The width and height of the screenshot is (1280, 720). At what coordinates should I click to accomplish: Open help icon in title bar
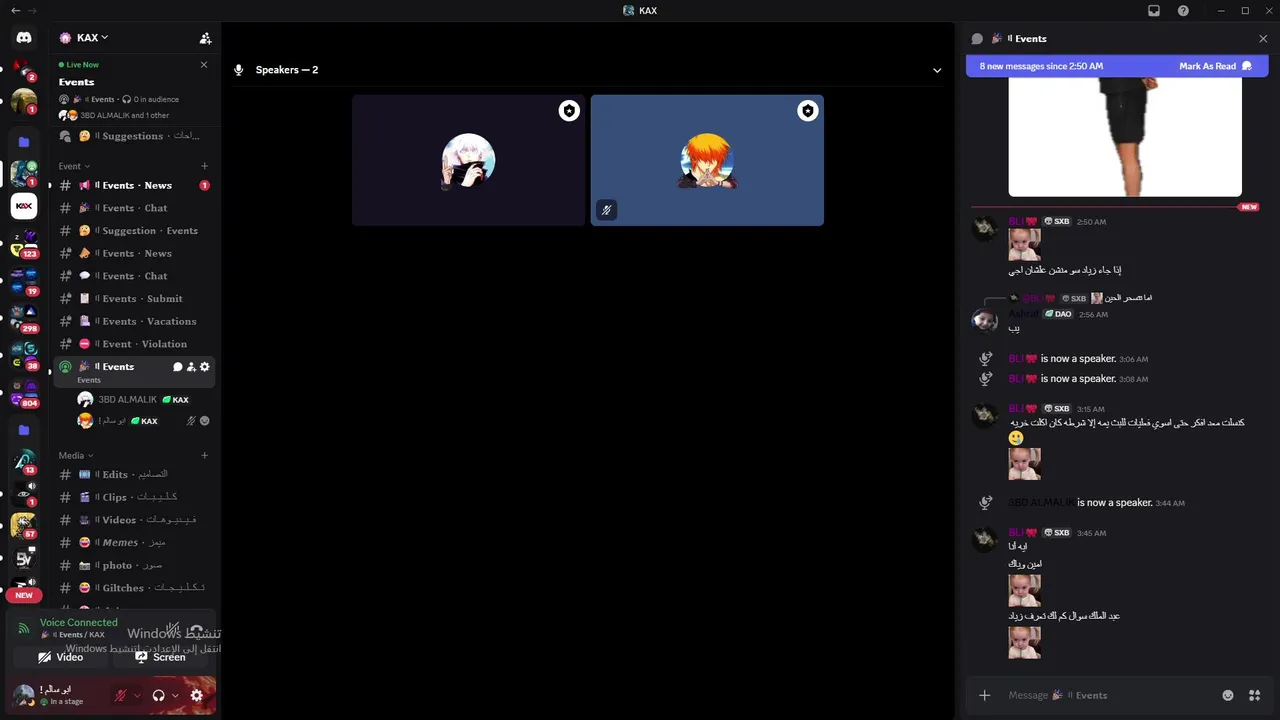(1184, 11)
